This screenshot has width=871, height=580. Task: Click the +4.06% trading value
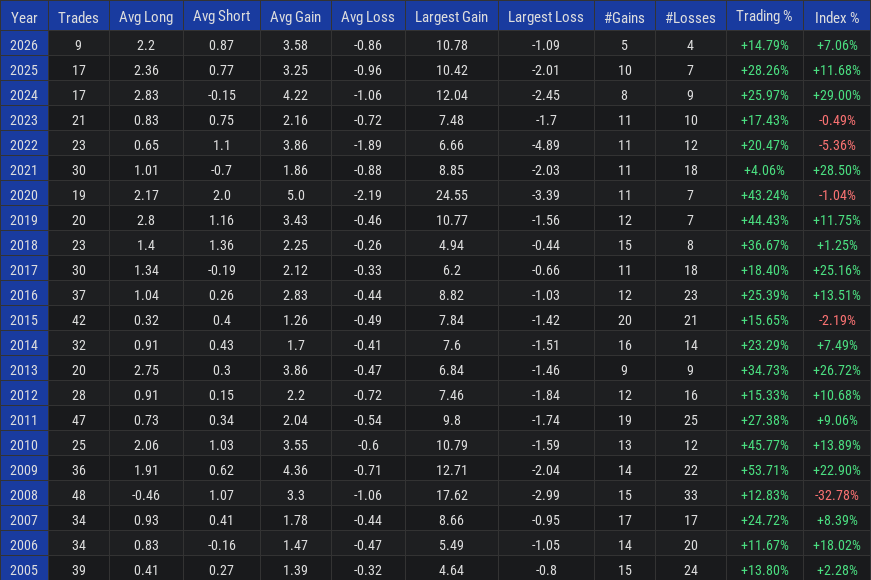point(764,170)
